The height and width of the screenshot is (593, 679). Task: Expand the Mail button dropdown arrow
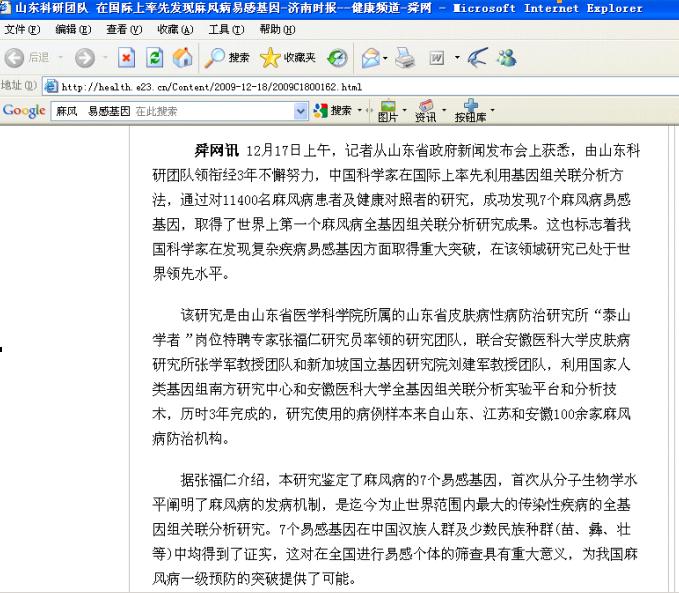385,58
